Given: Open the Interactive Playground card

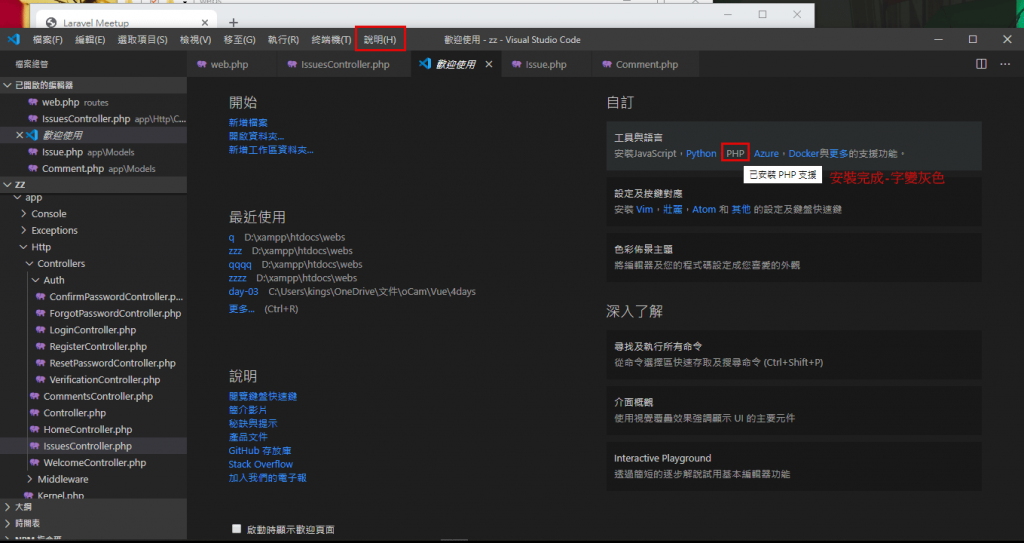Looking at the screenshot, I should 793,466.
